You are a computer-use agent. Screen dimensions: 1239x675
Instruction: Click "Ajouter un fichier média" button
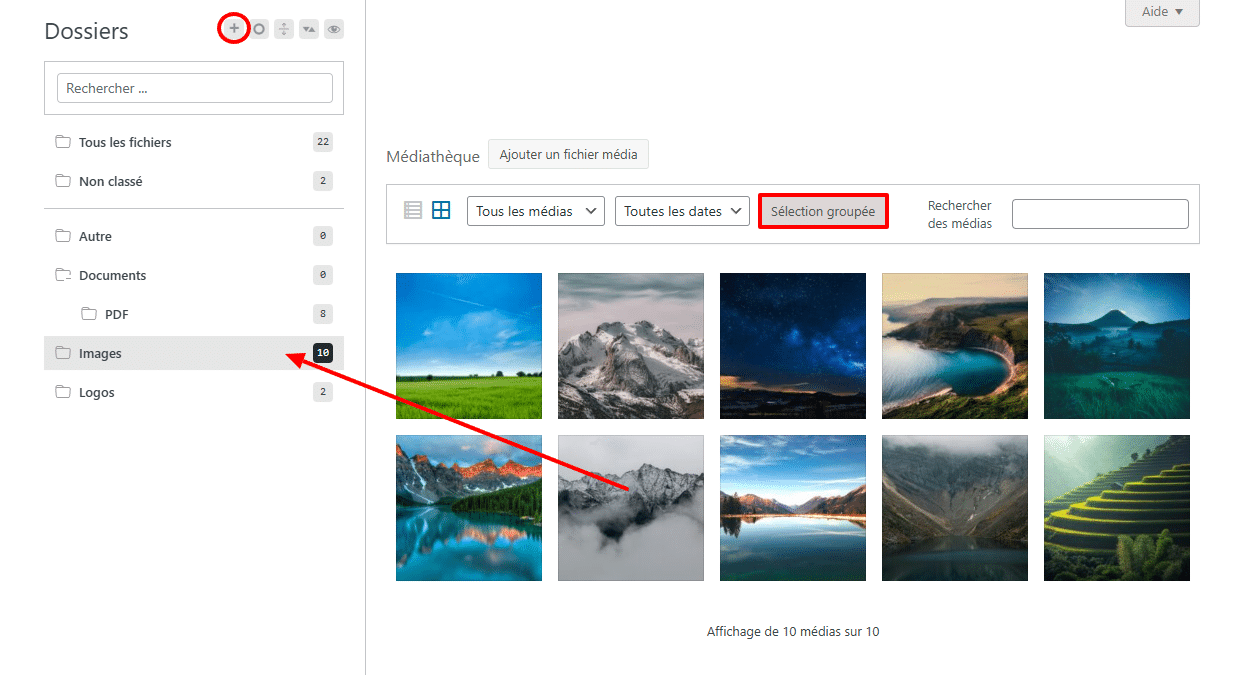(x=568, y=155)
